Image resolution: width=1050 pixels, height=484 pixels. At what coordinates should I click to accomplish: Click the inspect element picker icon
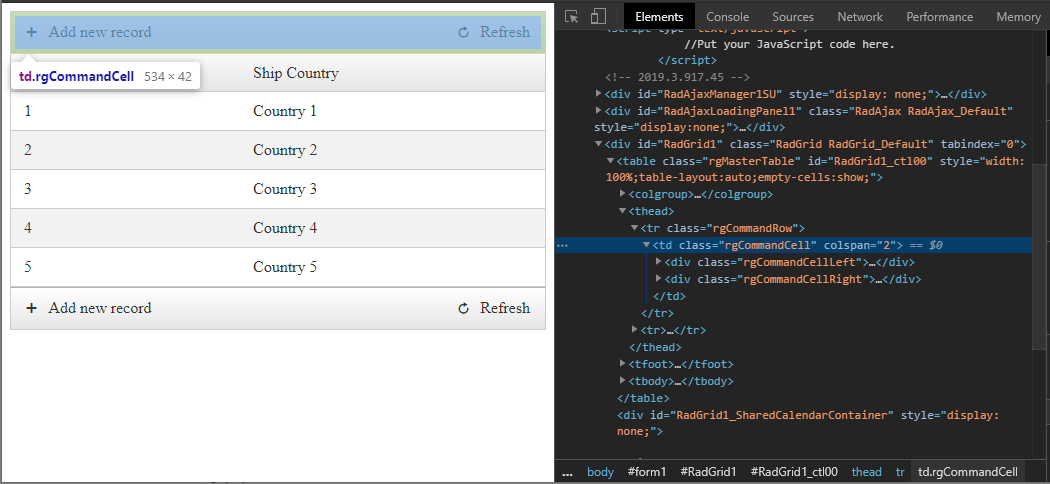tap(572, 16)
